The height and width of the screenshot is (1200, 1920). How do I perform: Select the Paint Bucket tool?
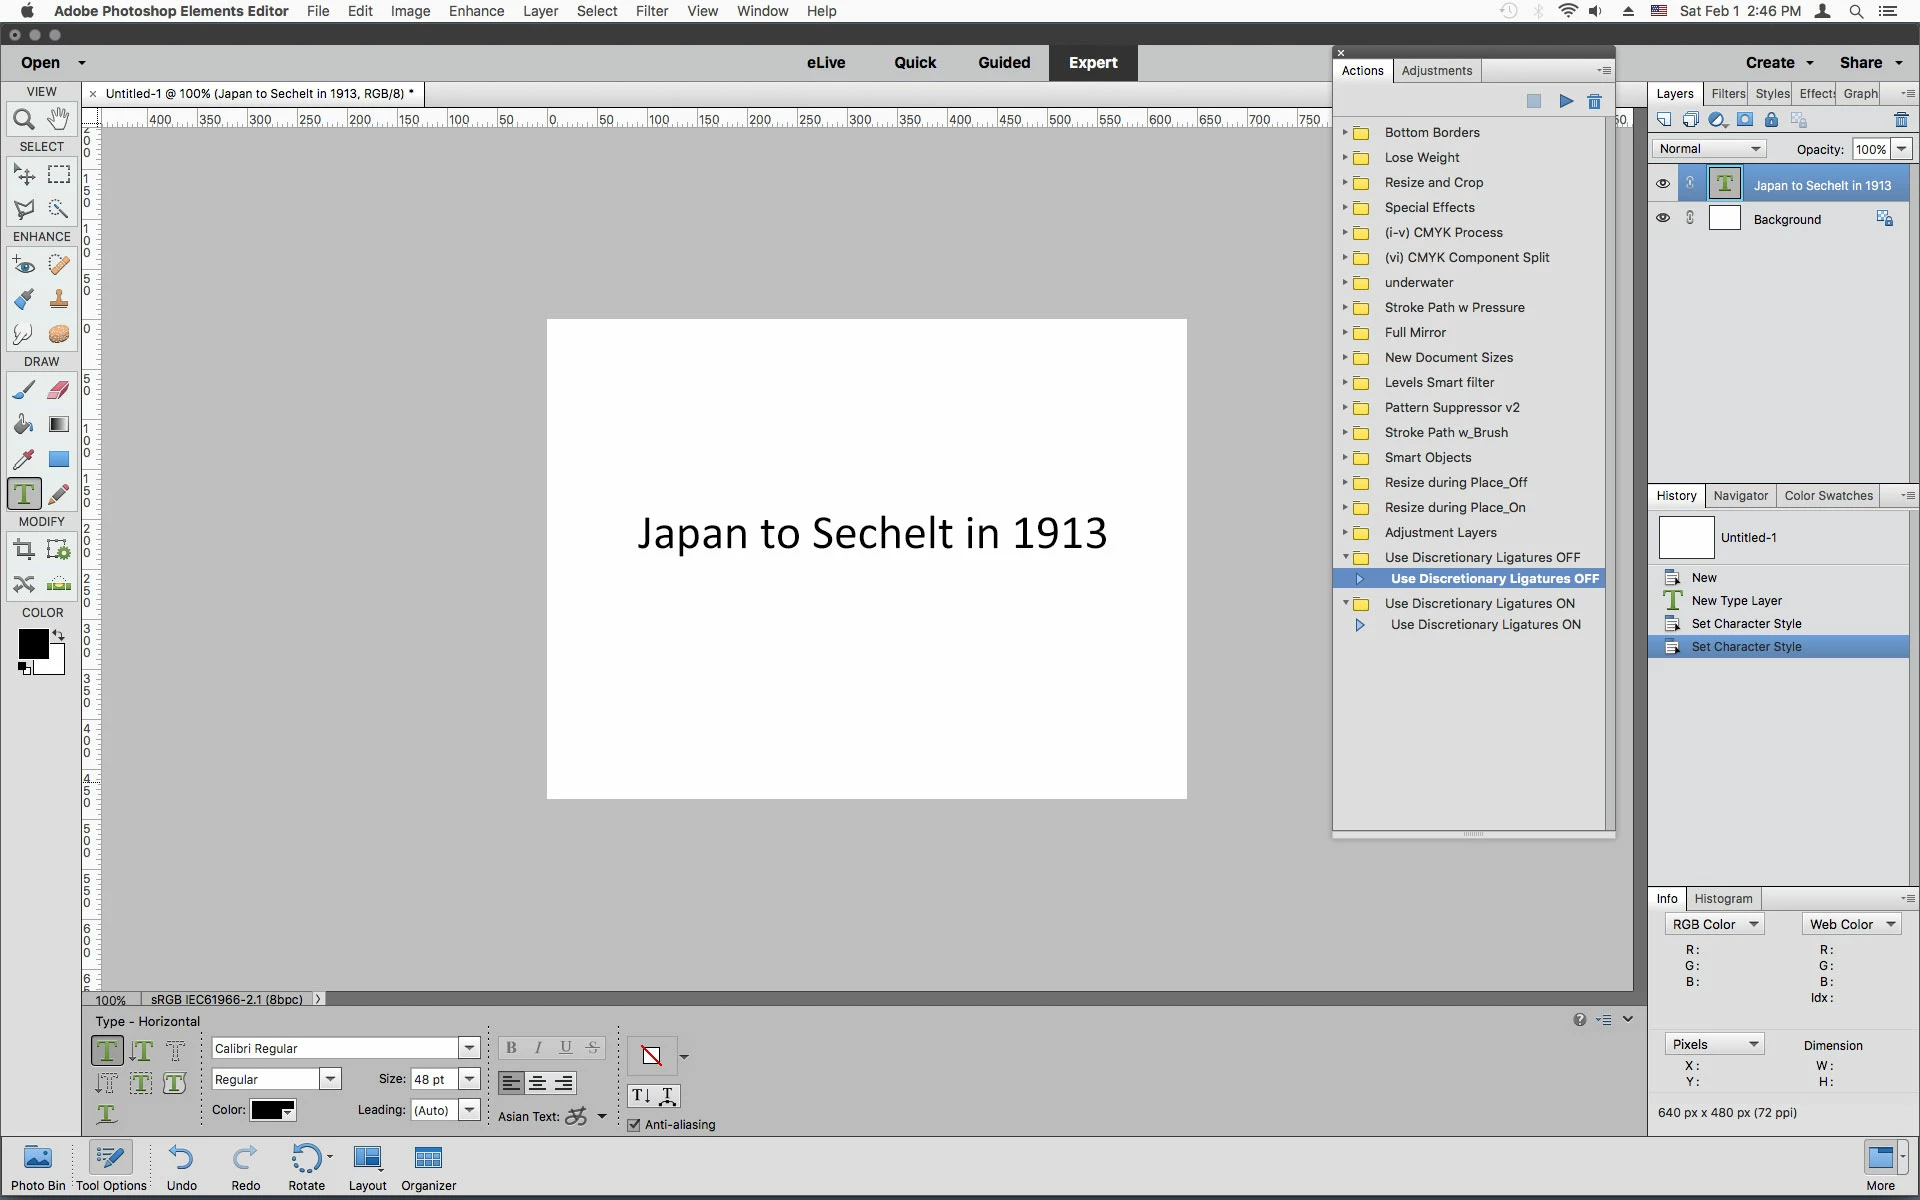point(24,425)
